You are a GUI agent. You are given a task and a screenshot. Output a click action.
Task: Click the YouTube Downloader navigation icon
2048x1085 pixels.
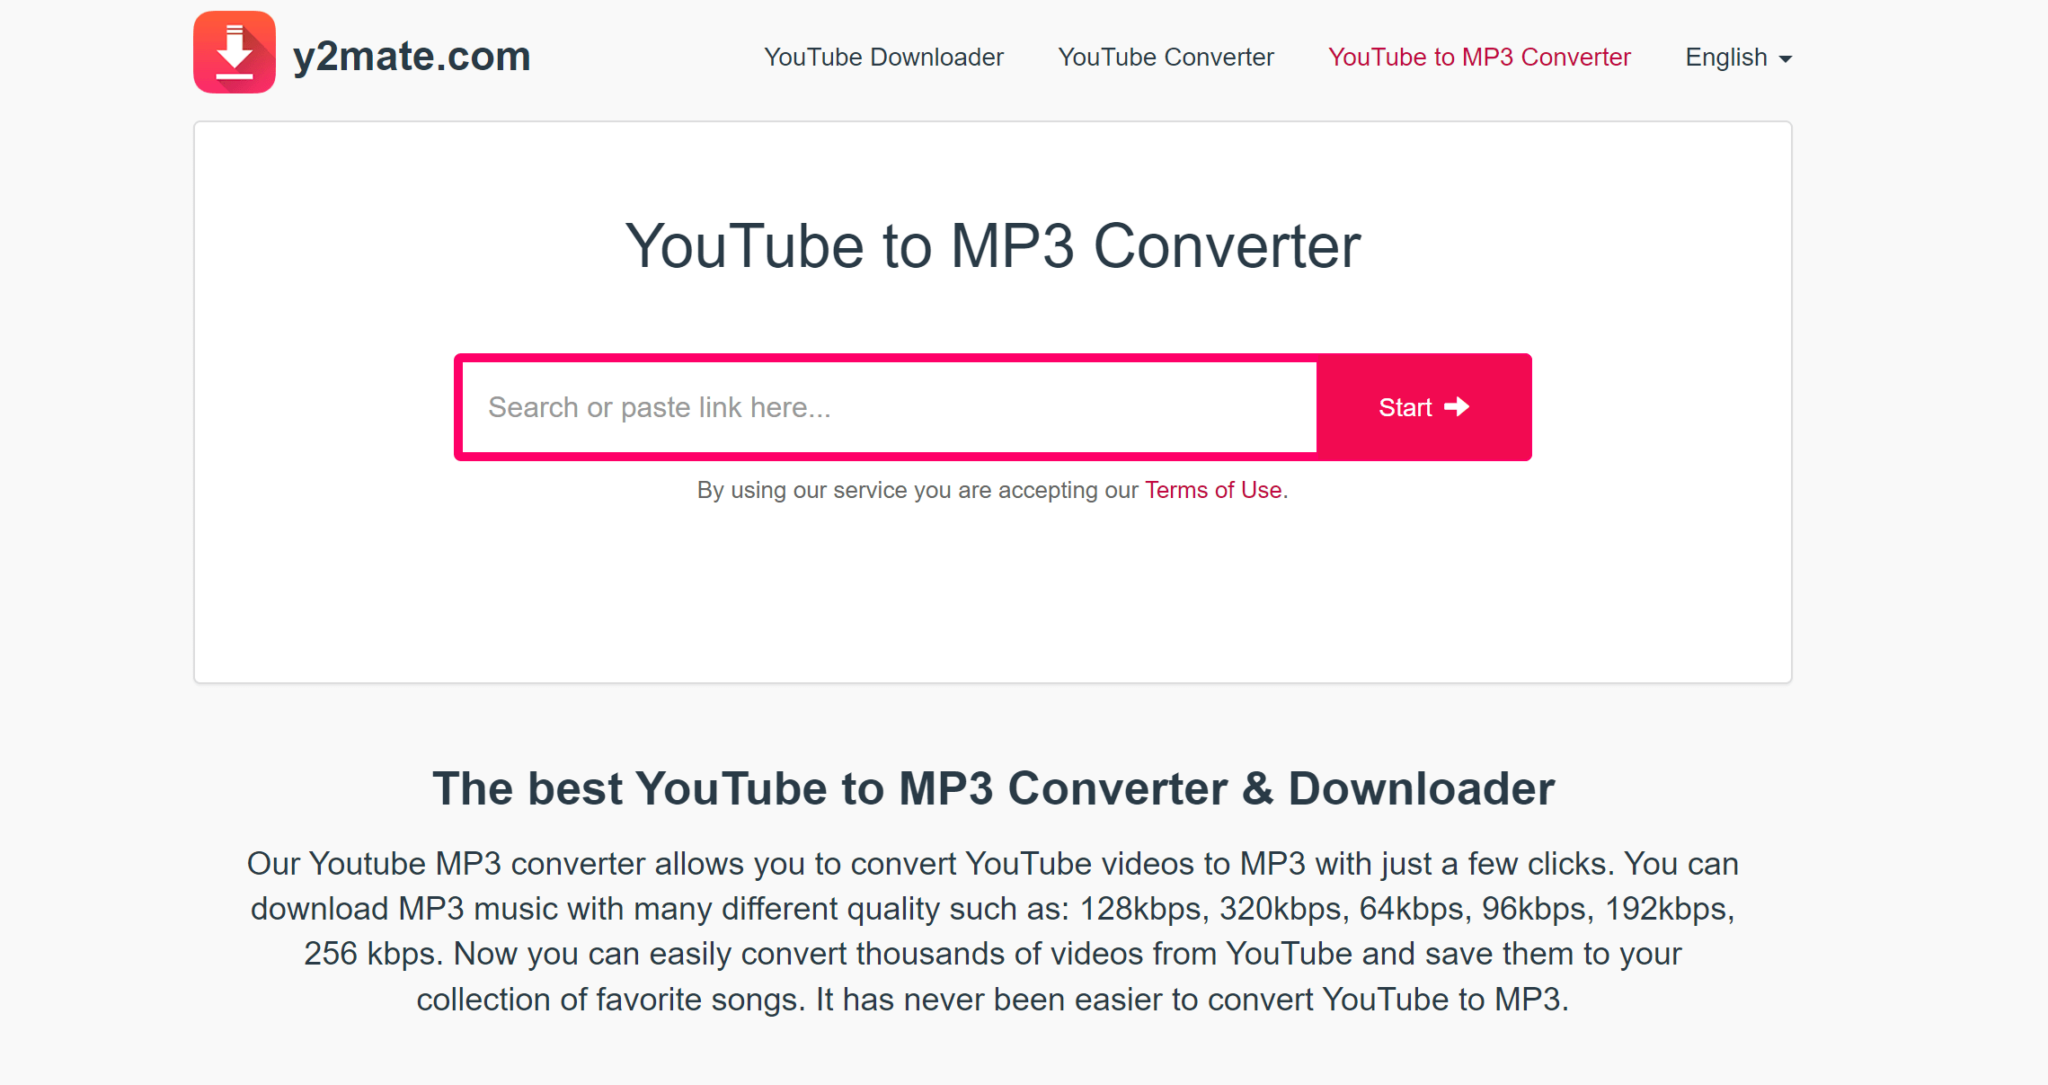884,56
